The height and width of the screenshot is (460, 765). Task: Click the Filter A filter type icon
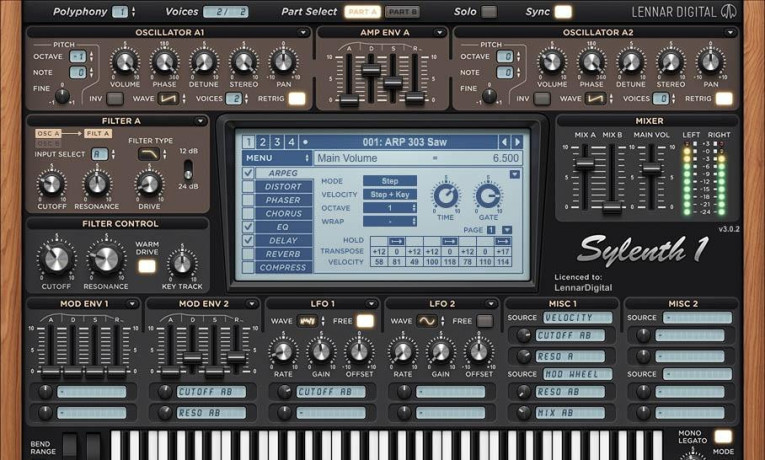coord(149,154)
